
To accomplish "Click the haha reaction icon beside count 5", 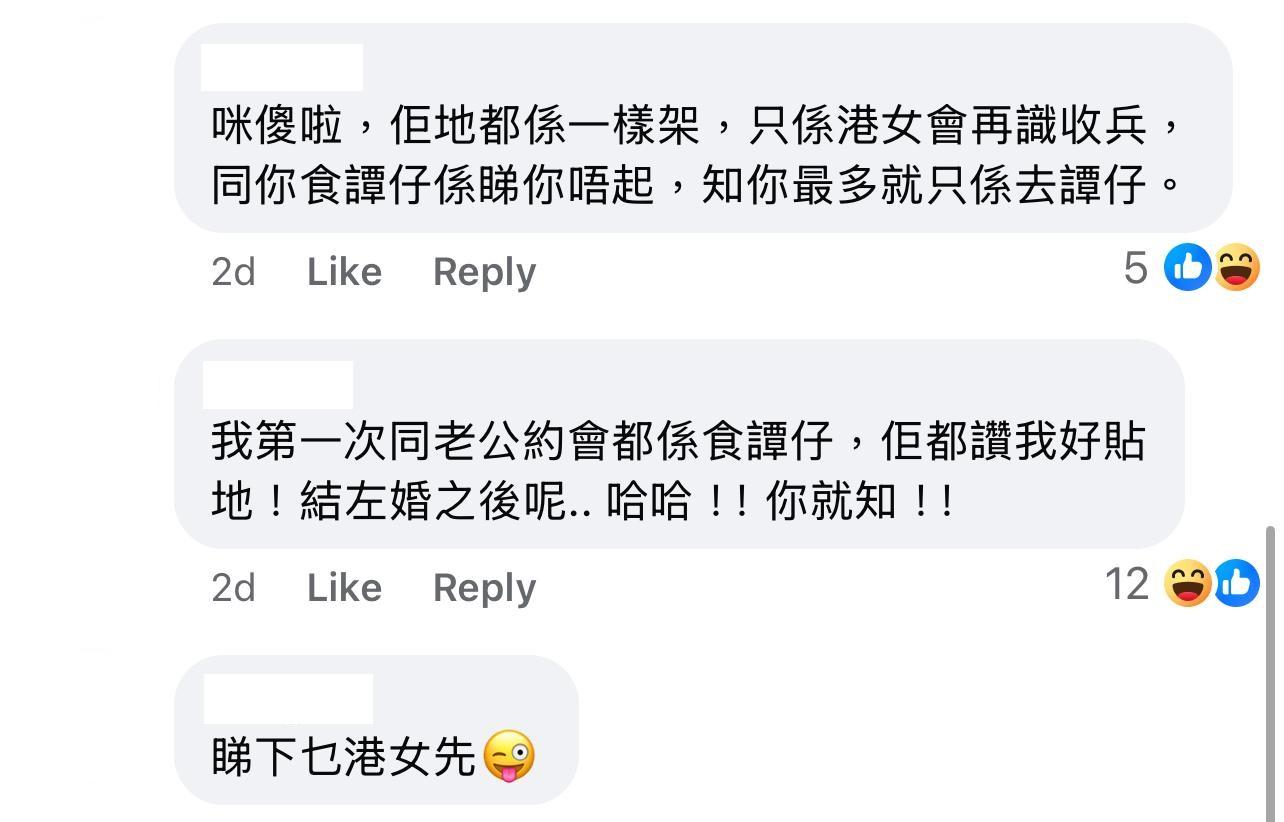I will coord(1237,268).
